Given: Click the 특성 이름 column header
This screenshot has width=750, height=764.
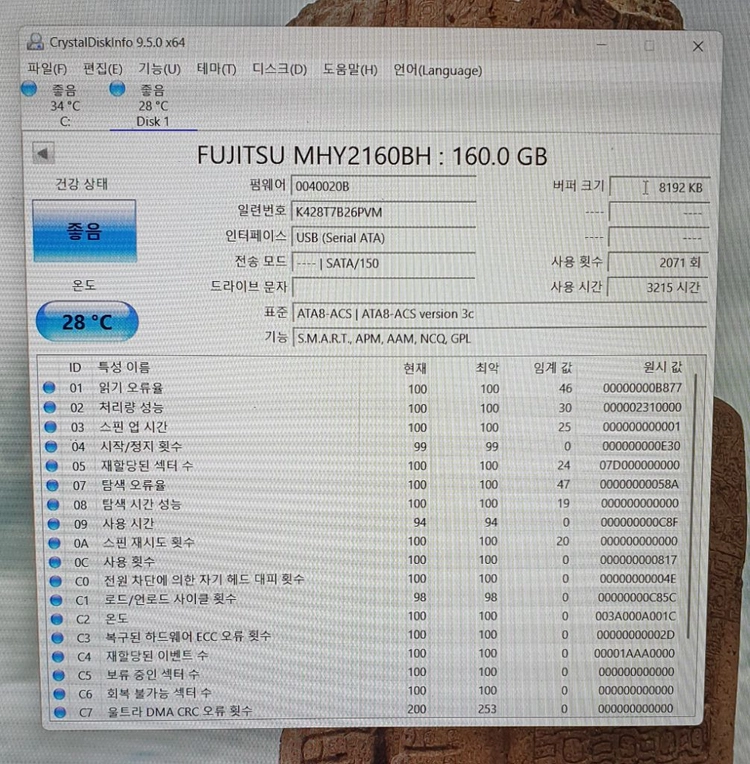Looking at the screenshot, I should [124, 366].
